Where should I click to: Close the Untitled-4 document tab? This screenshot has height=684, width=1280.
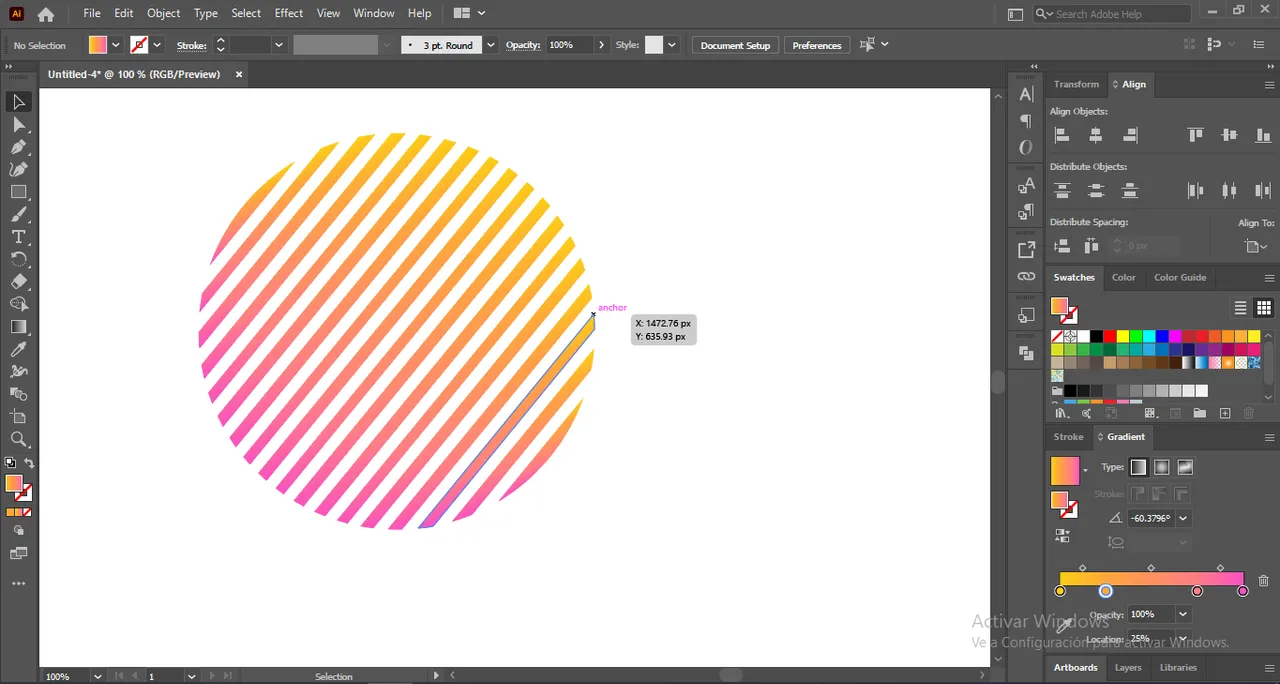click(x=239, y=74)
